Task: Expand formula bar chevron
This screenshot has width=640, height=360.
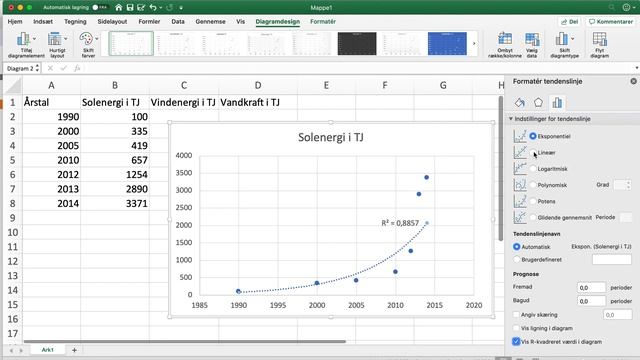Action: (637, 68)
